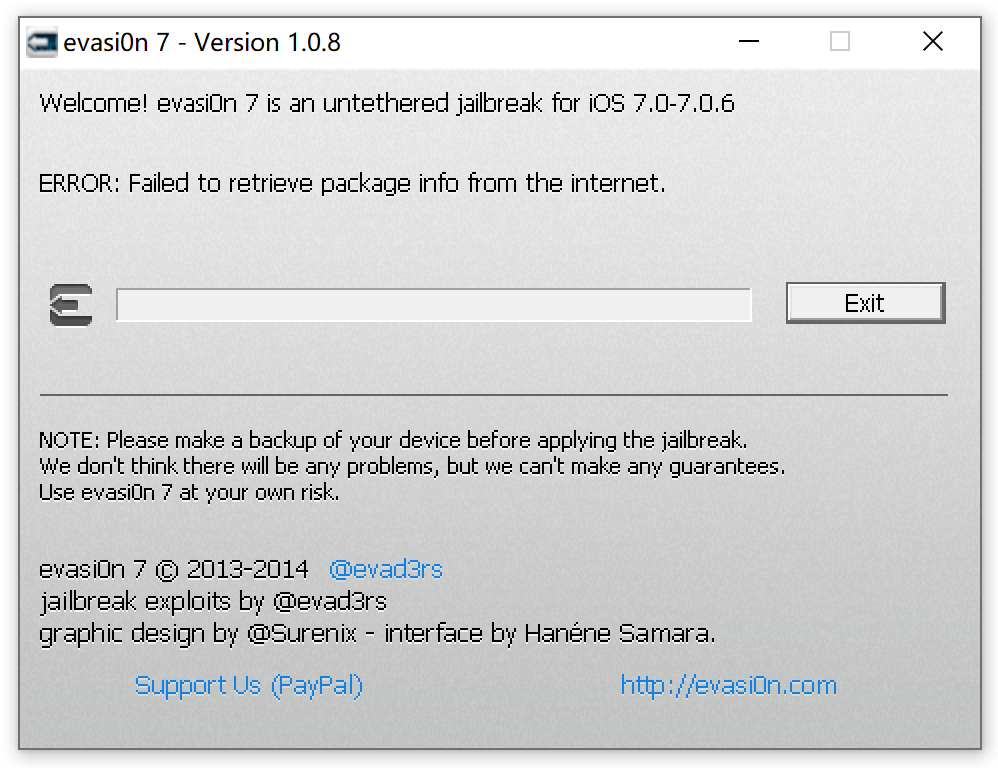This screenshot has width=998, height=768.
Task: Click the Welcome untethered jailbreak message
Action: (x=386, y=103)
